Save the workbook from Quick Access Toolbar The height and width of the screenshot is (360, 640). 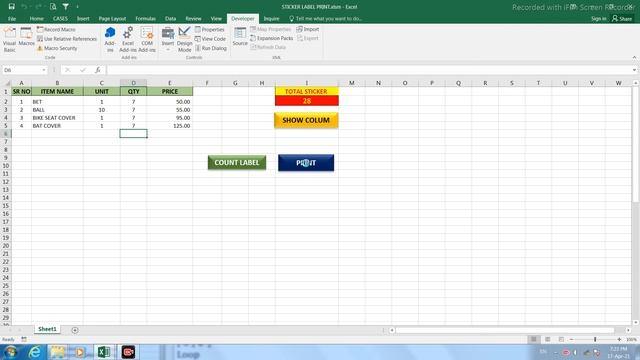tap(11, 7)
